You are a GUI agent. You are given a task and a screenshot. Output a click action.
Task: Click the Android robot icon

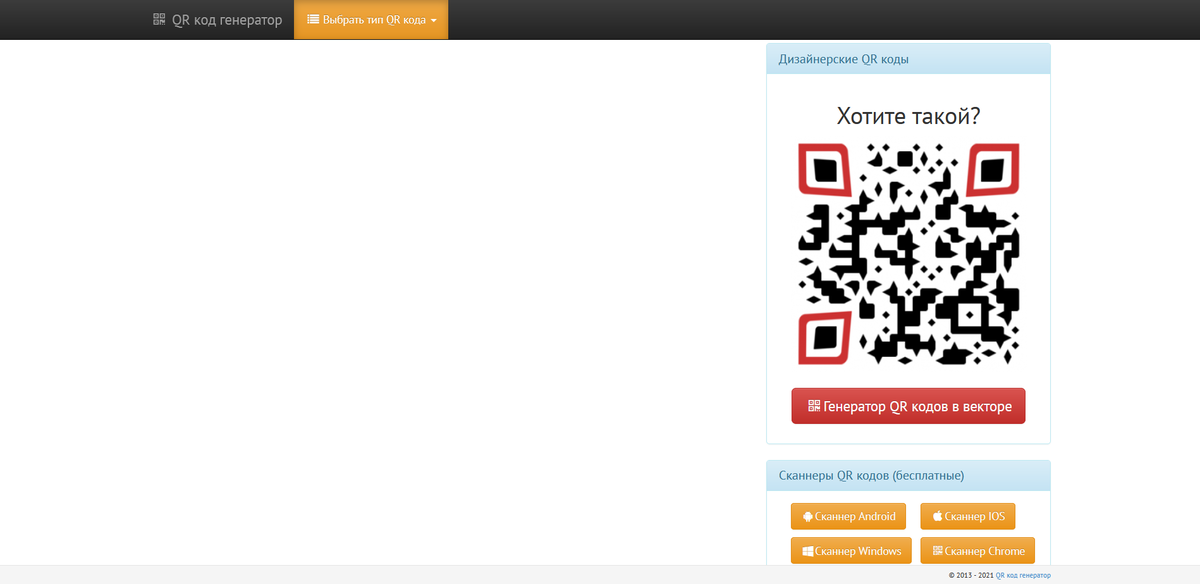(x=808, y=517)
